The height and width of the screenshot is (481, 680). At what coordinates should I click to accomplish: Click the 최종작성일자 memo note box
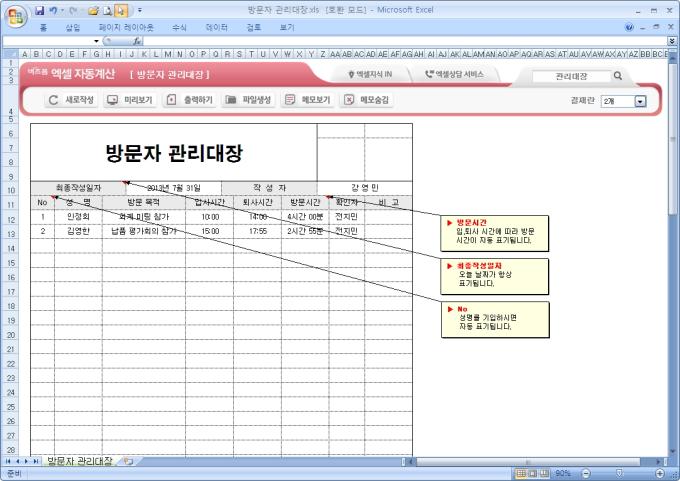click(494, 276)
